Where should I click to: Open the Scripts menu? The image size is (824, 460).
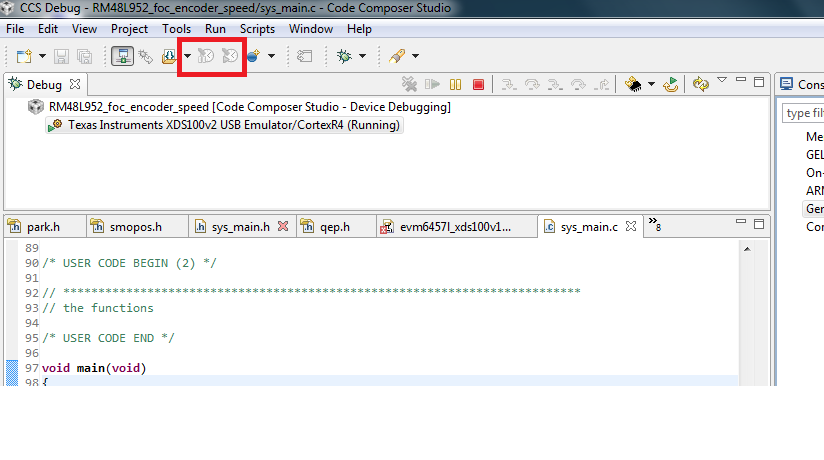pyautogui.click(x=257, y=29)
